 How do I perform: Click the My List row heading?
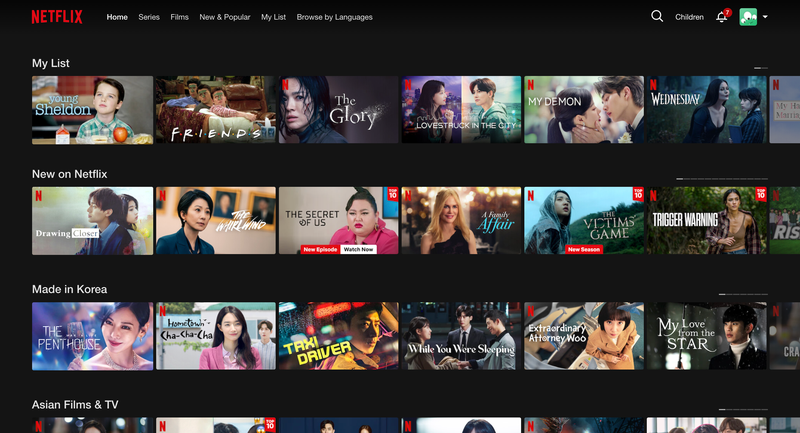(51, 63)
